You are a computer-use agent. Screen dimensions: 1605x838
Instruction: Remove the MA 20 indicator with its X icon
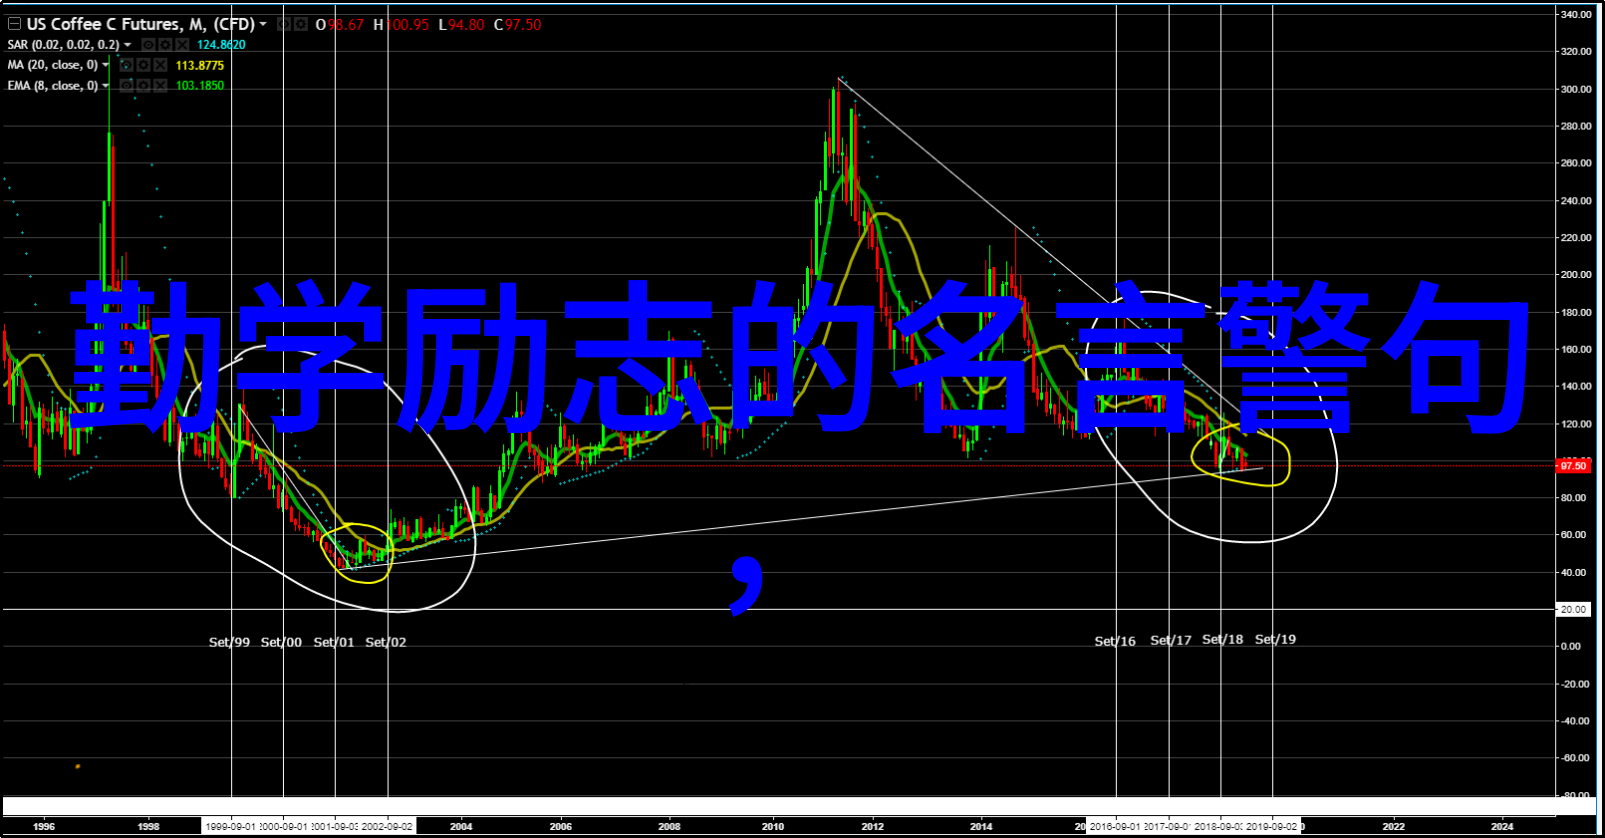160,65
